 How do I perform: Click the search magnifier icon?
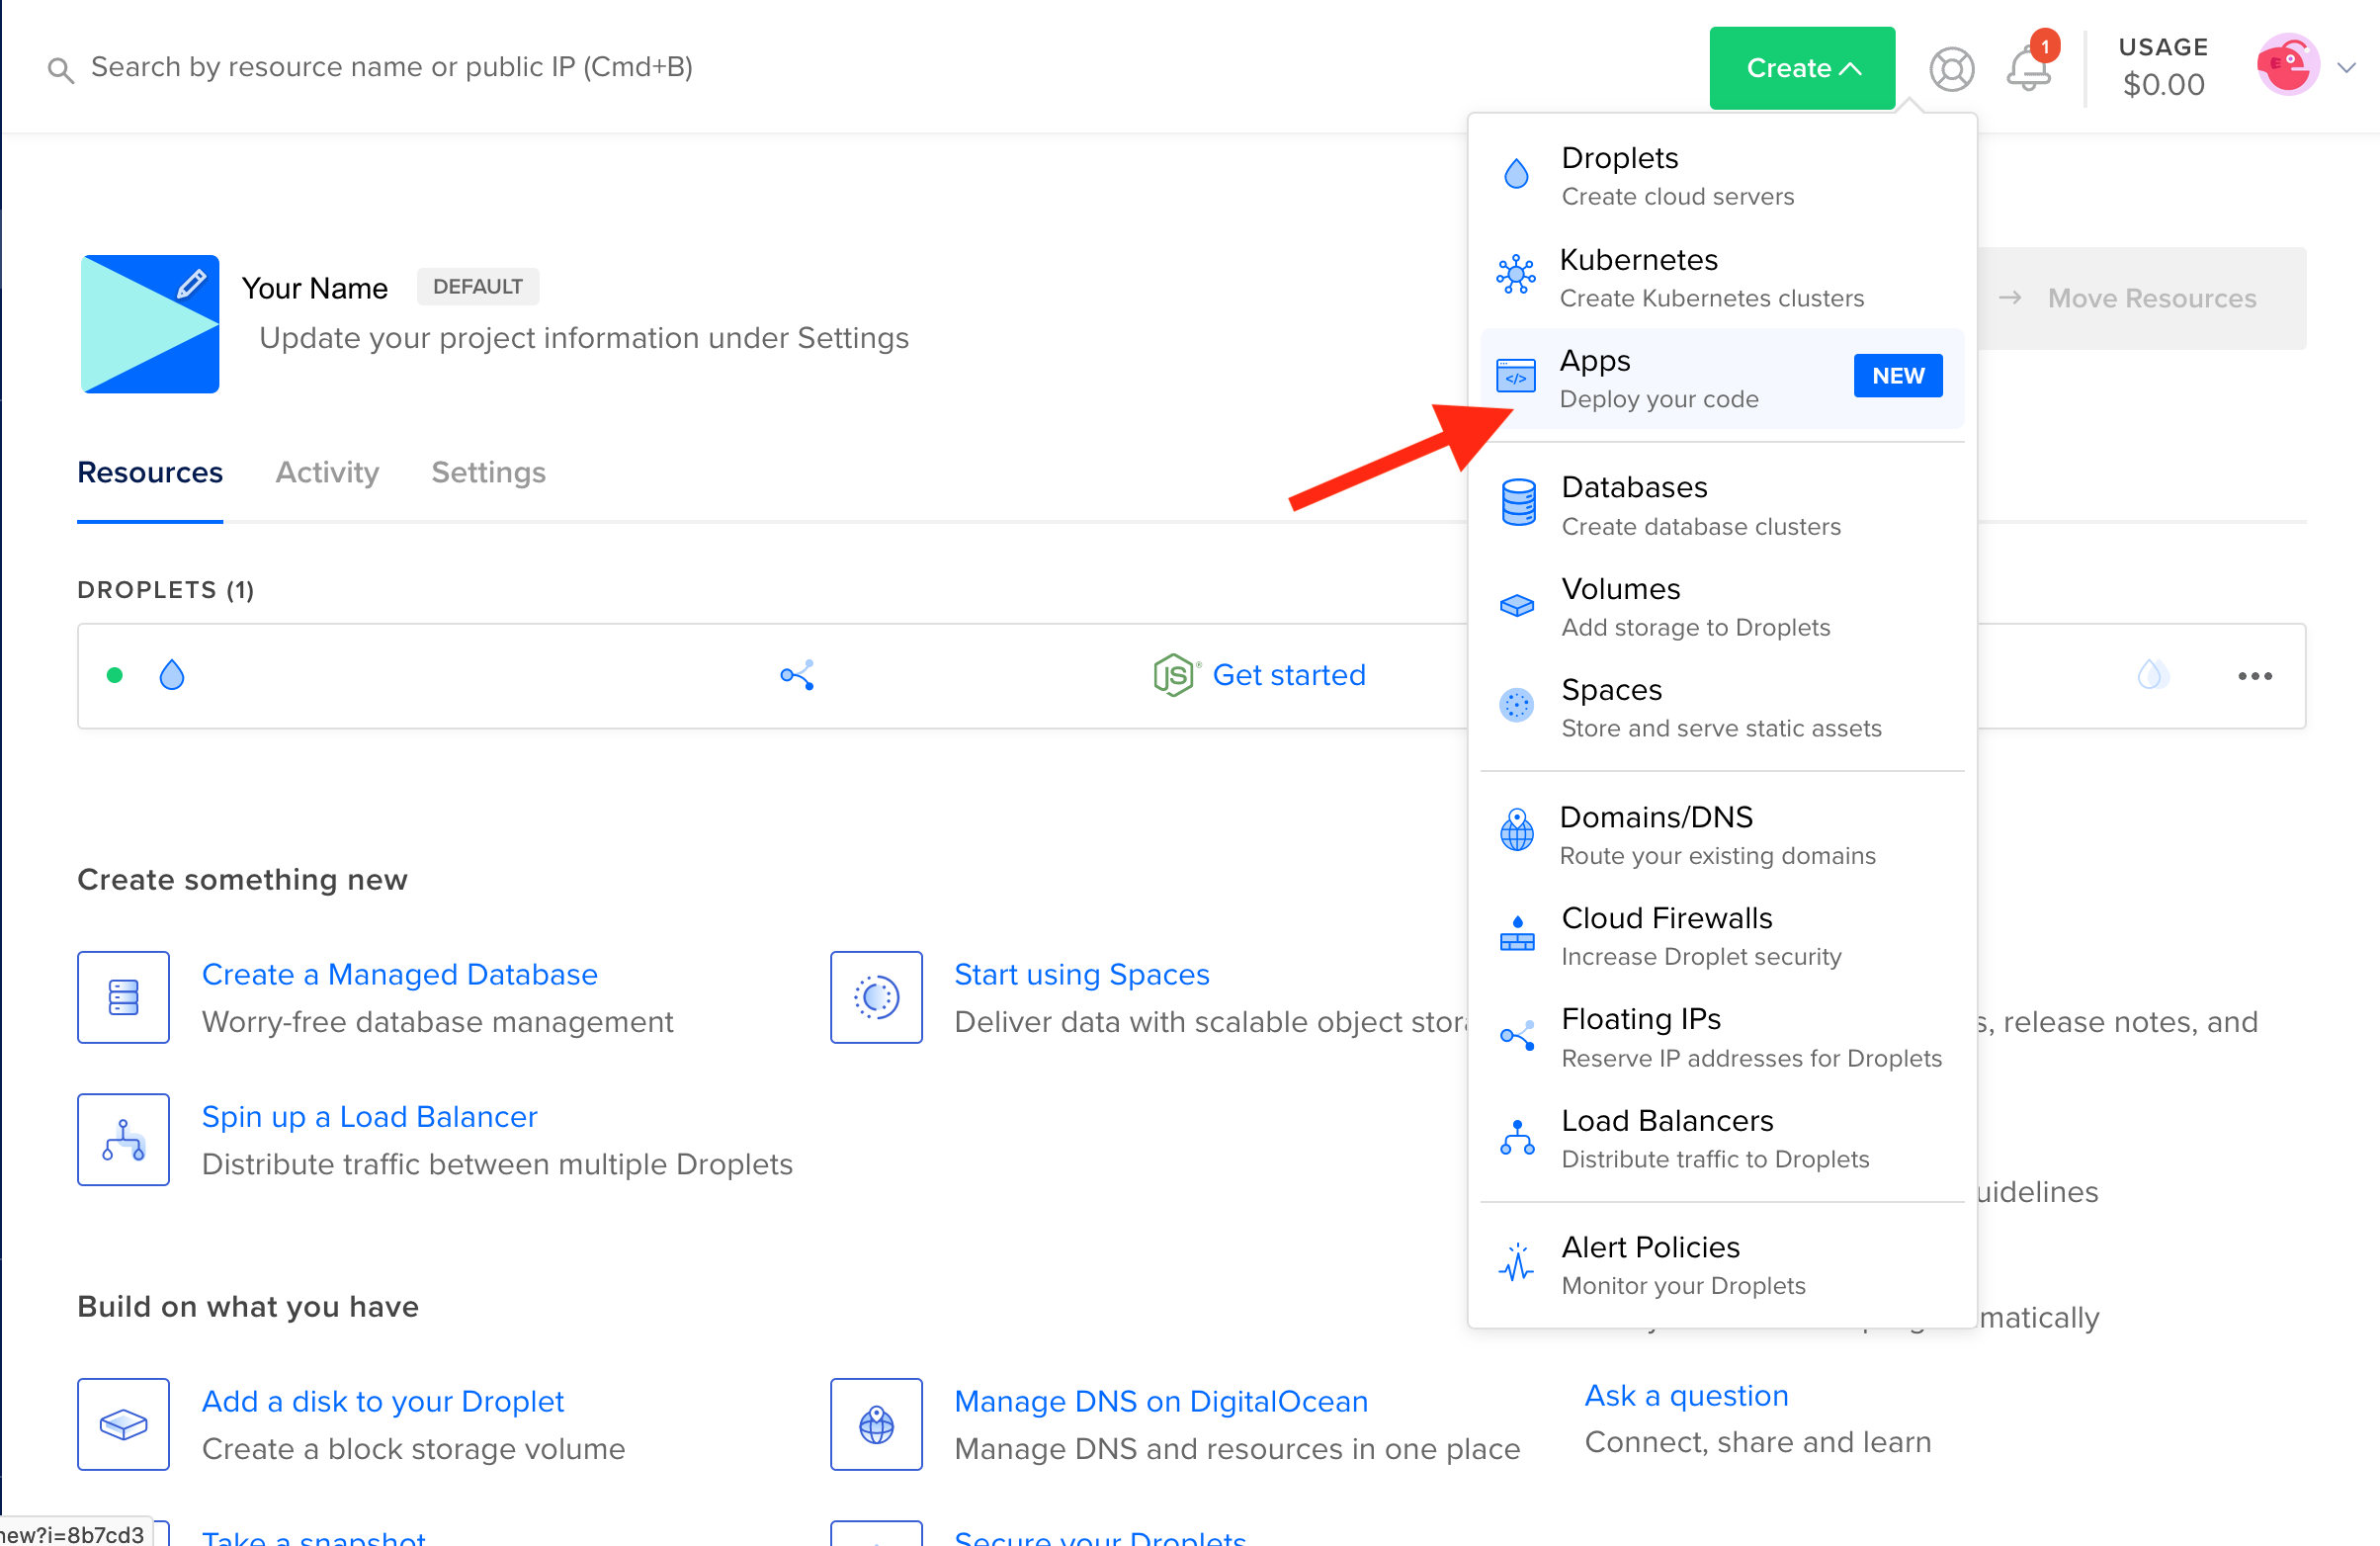(61, 69)
